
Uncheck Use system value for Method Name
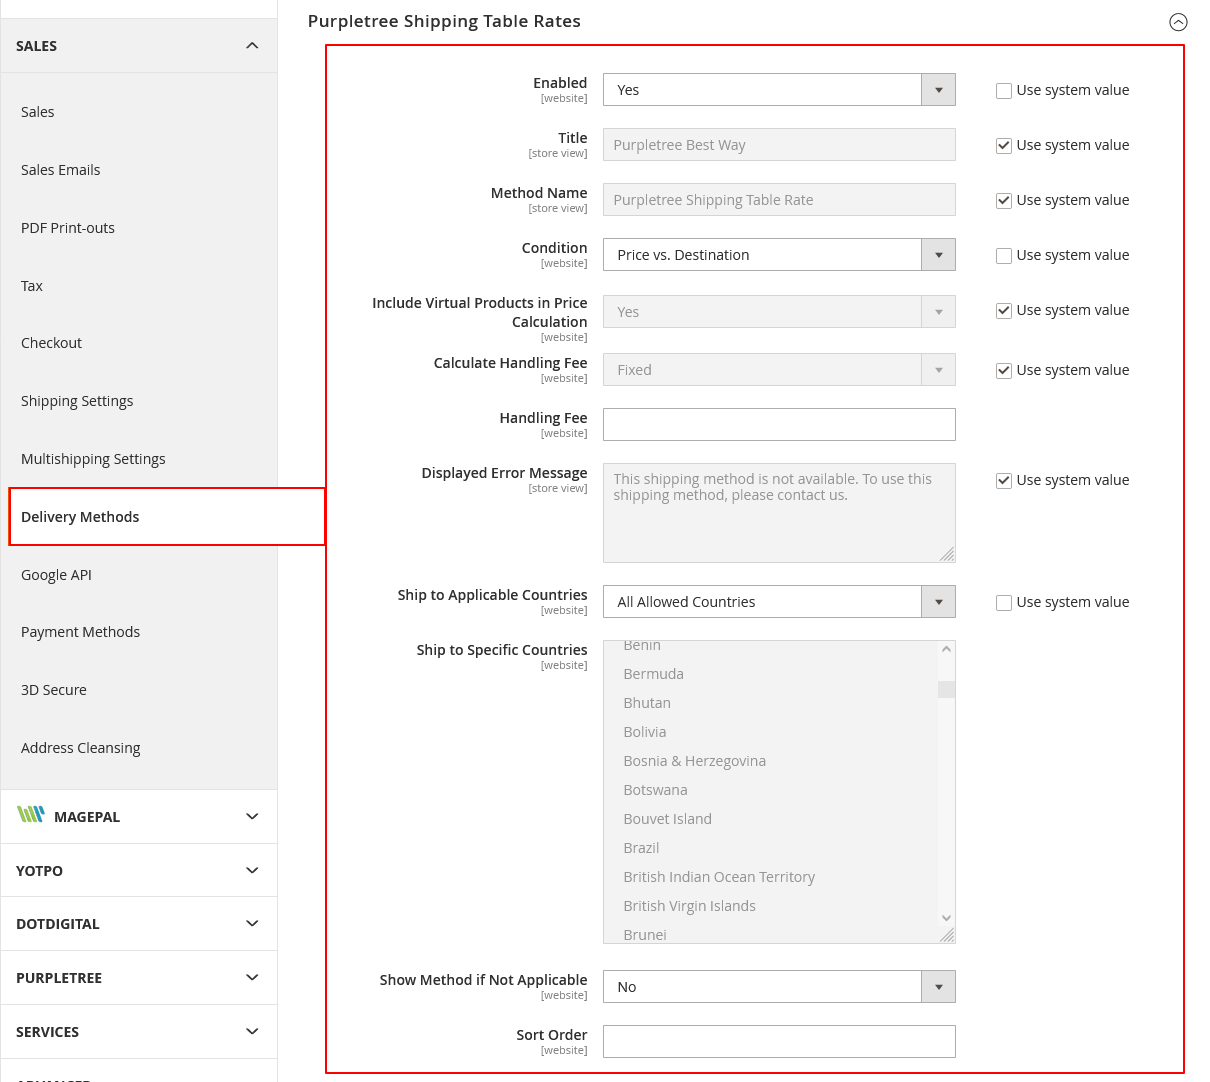point(1004,201)
